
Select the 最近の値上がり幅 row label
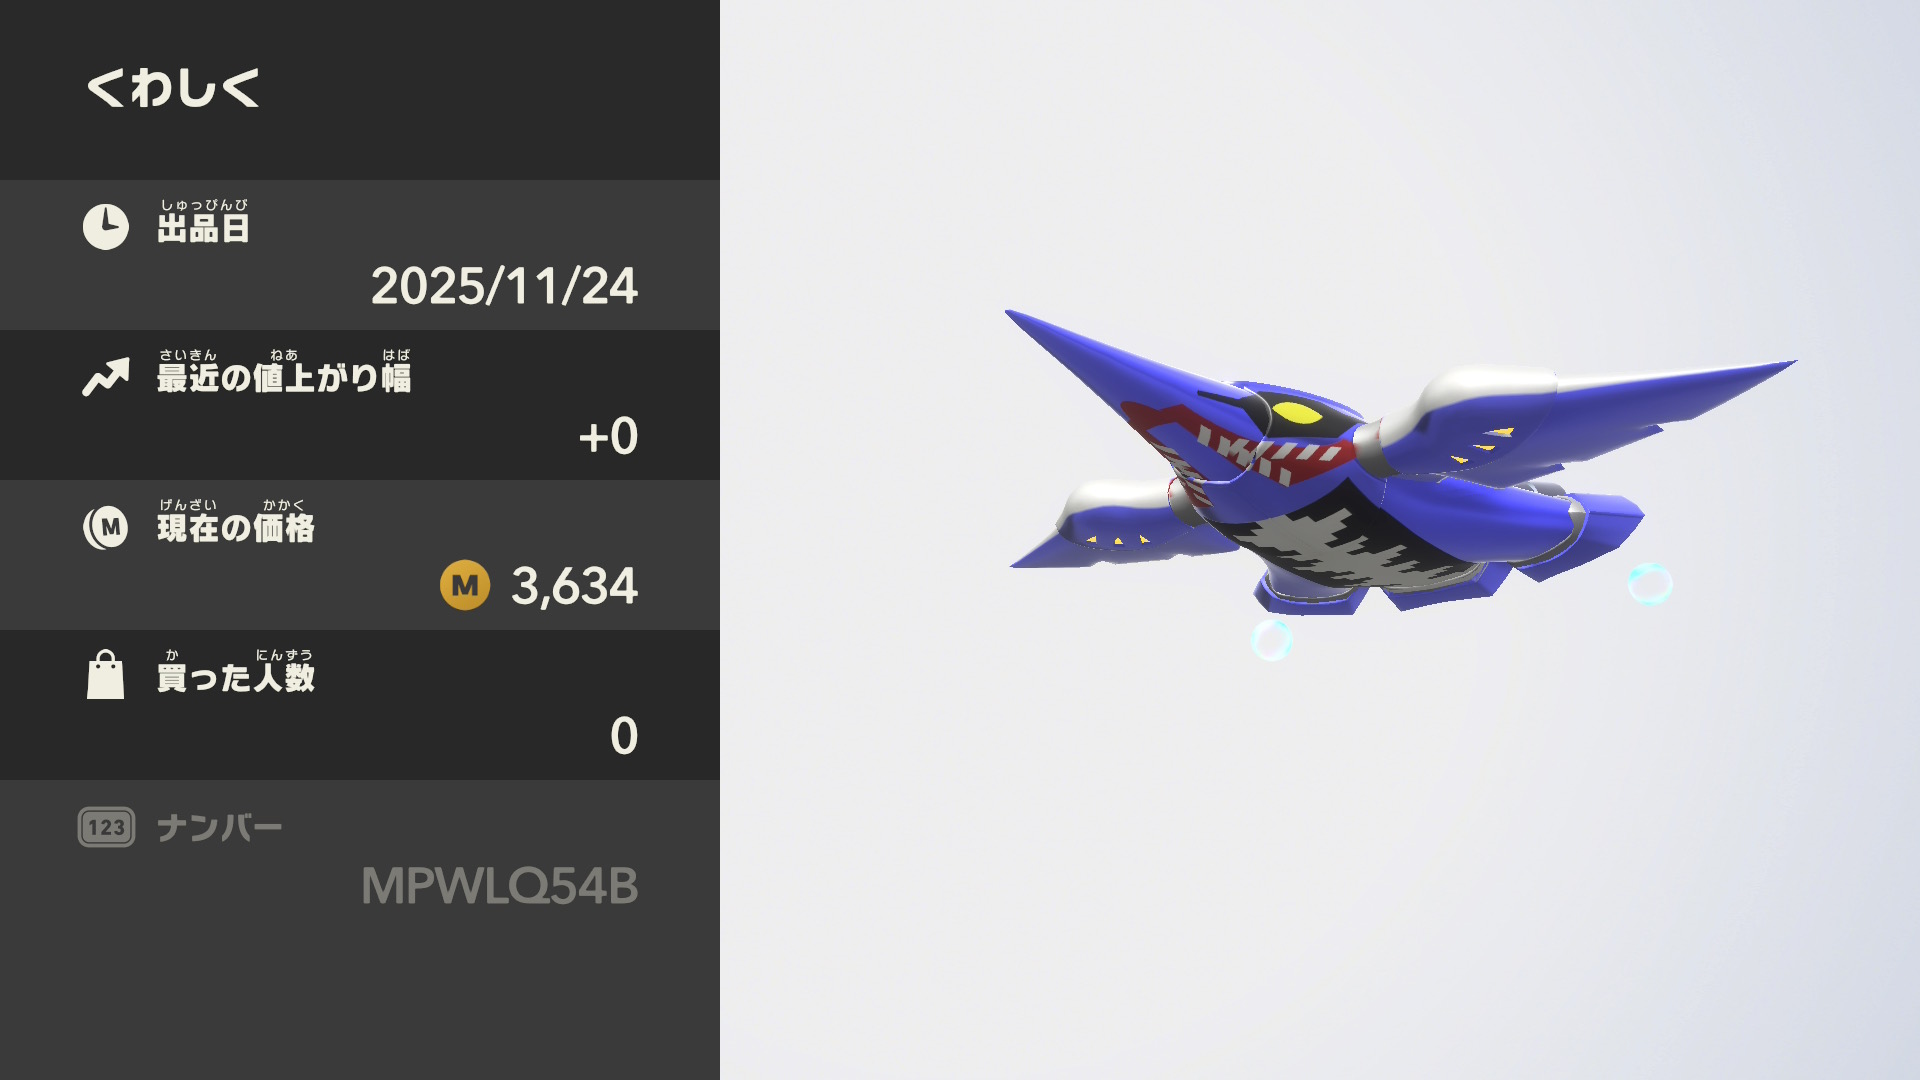tap(284, 378)
